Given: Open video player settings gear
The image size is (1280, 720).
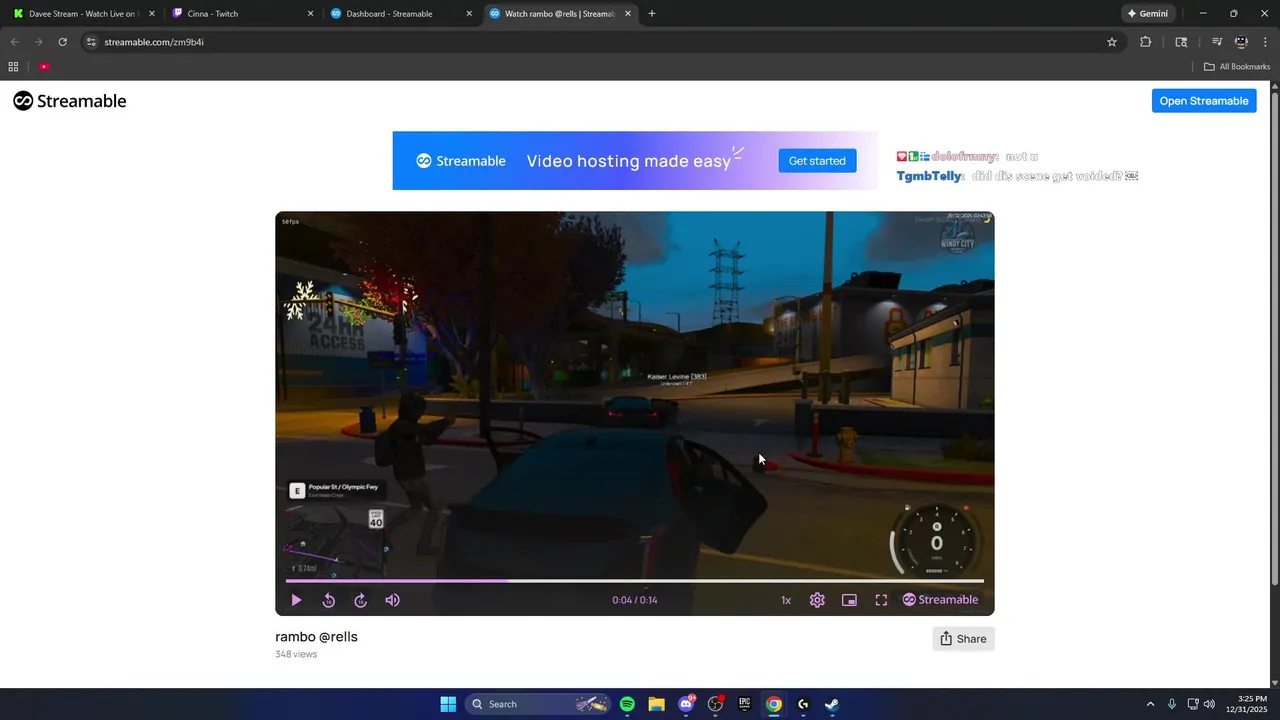Looking at the screenshot, I should [817, 600].
